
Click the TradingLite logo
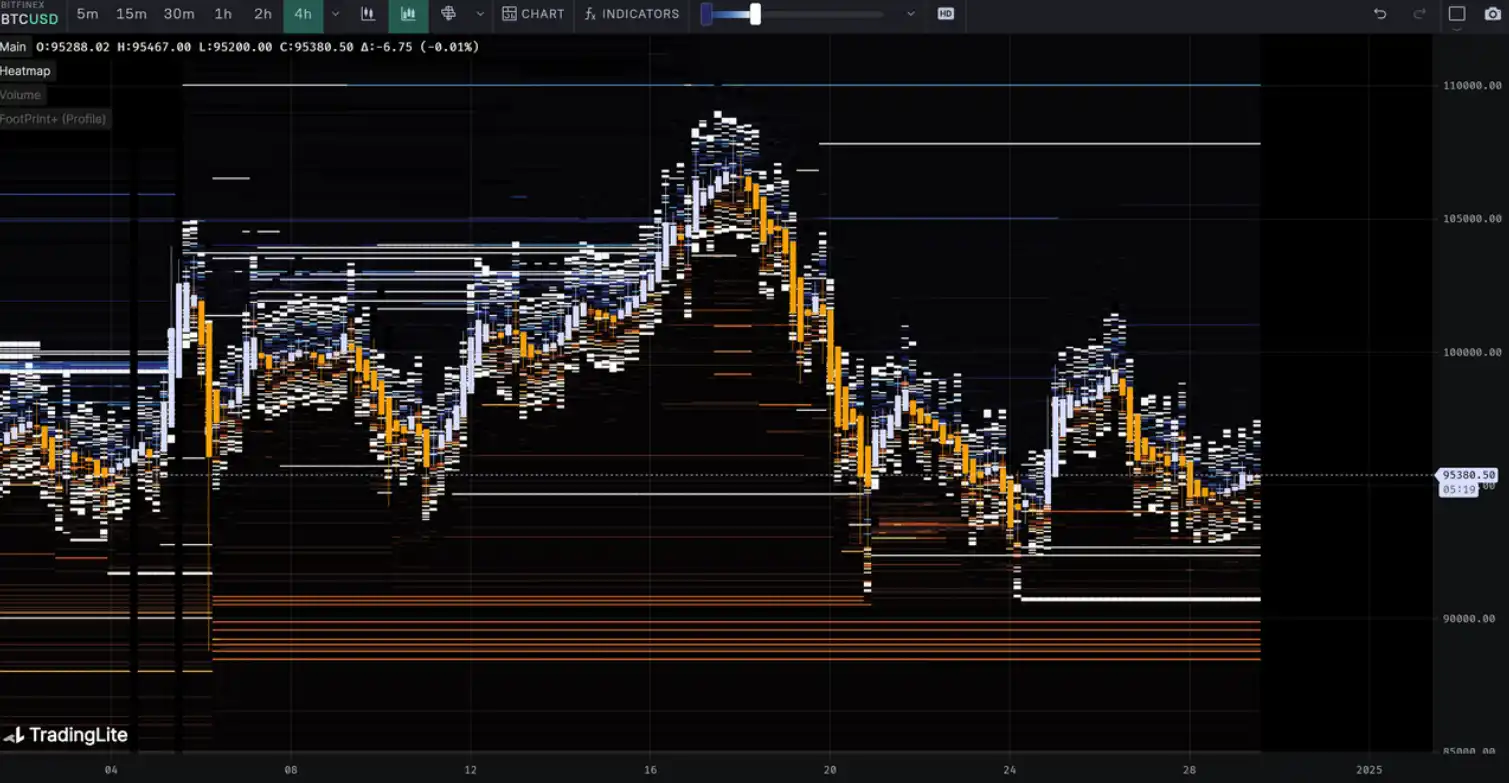[x=66, y=736]
